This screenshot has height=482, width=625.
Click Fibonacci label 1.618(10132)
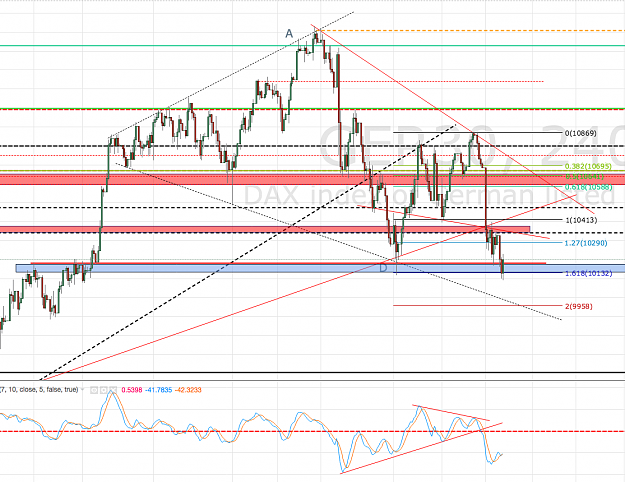[588, 273]
